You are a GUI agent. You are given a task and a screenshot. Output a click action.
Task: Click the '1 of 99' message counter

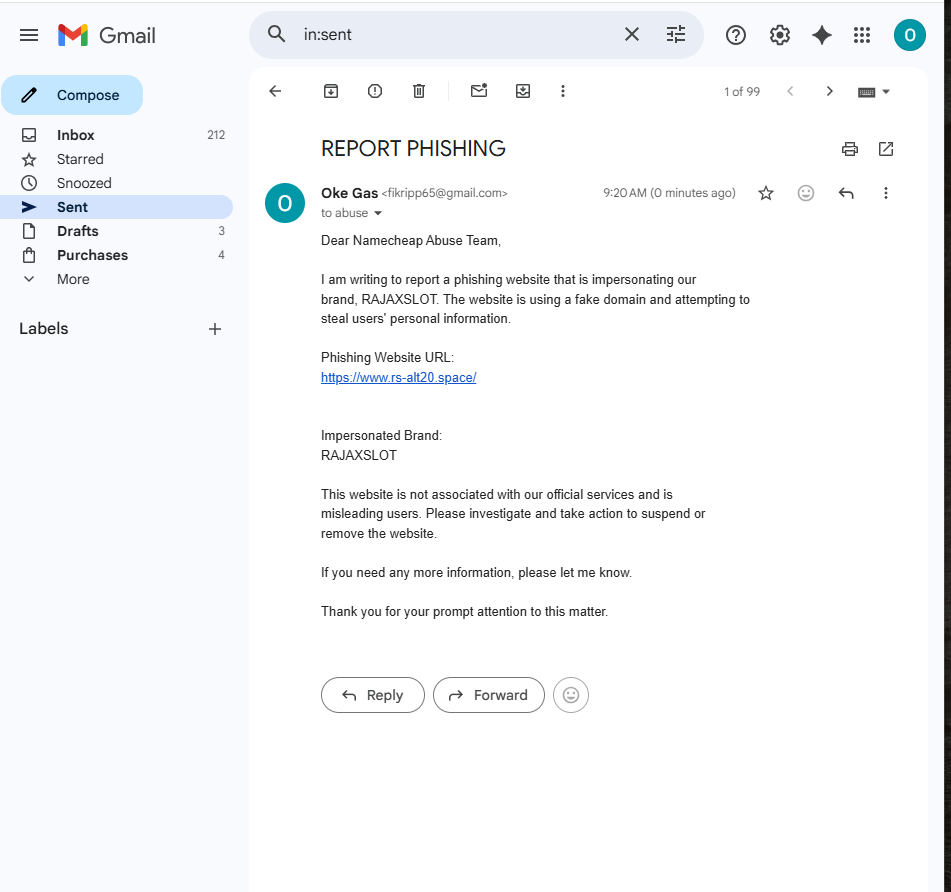point(742,92)
